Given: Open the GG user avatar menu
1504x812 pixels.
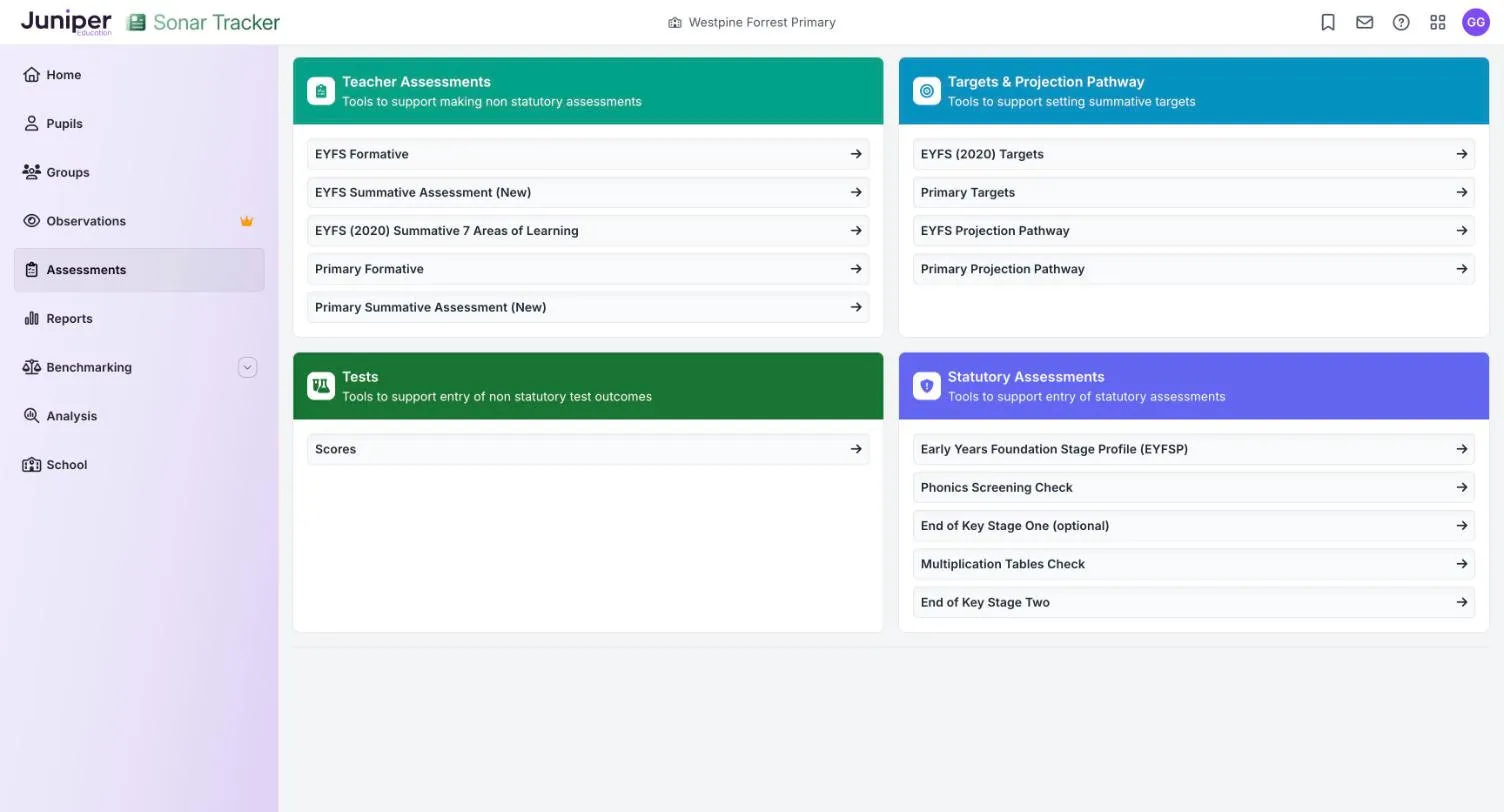Looking at the screenshot, I should coord(1476,22).
